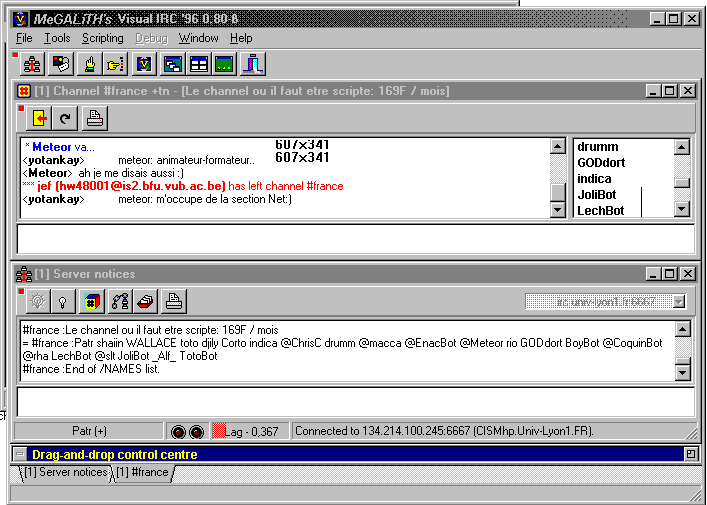Click the '#france :End of /NAMES list.' line
The height and width of the screenshot is (505, 707).
91,369
